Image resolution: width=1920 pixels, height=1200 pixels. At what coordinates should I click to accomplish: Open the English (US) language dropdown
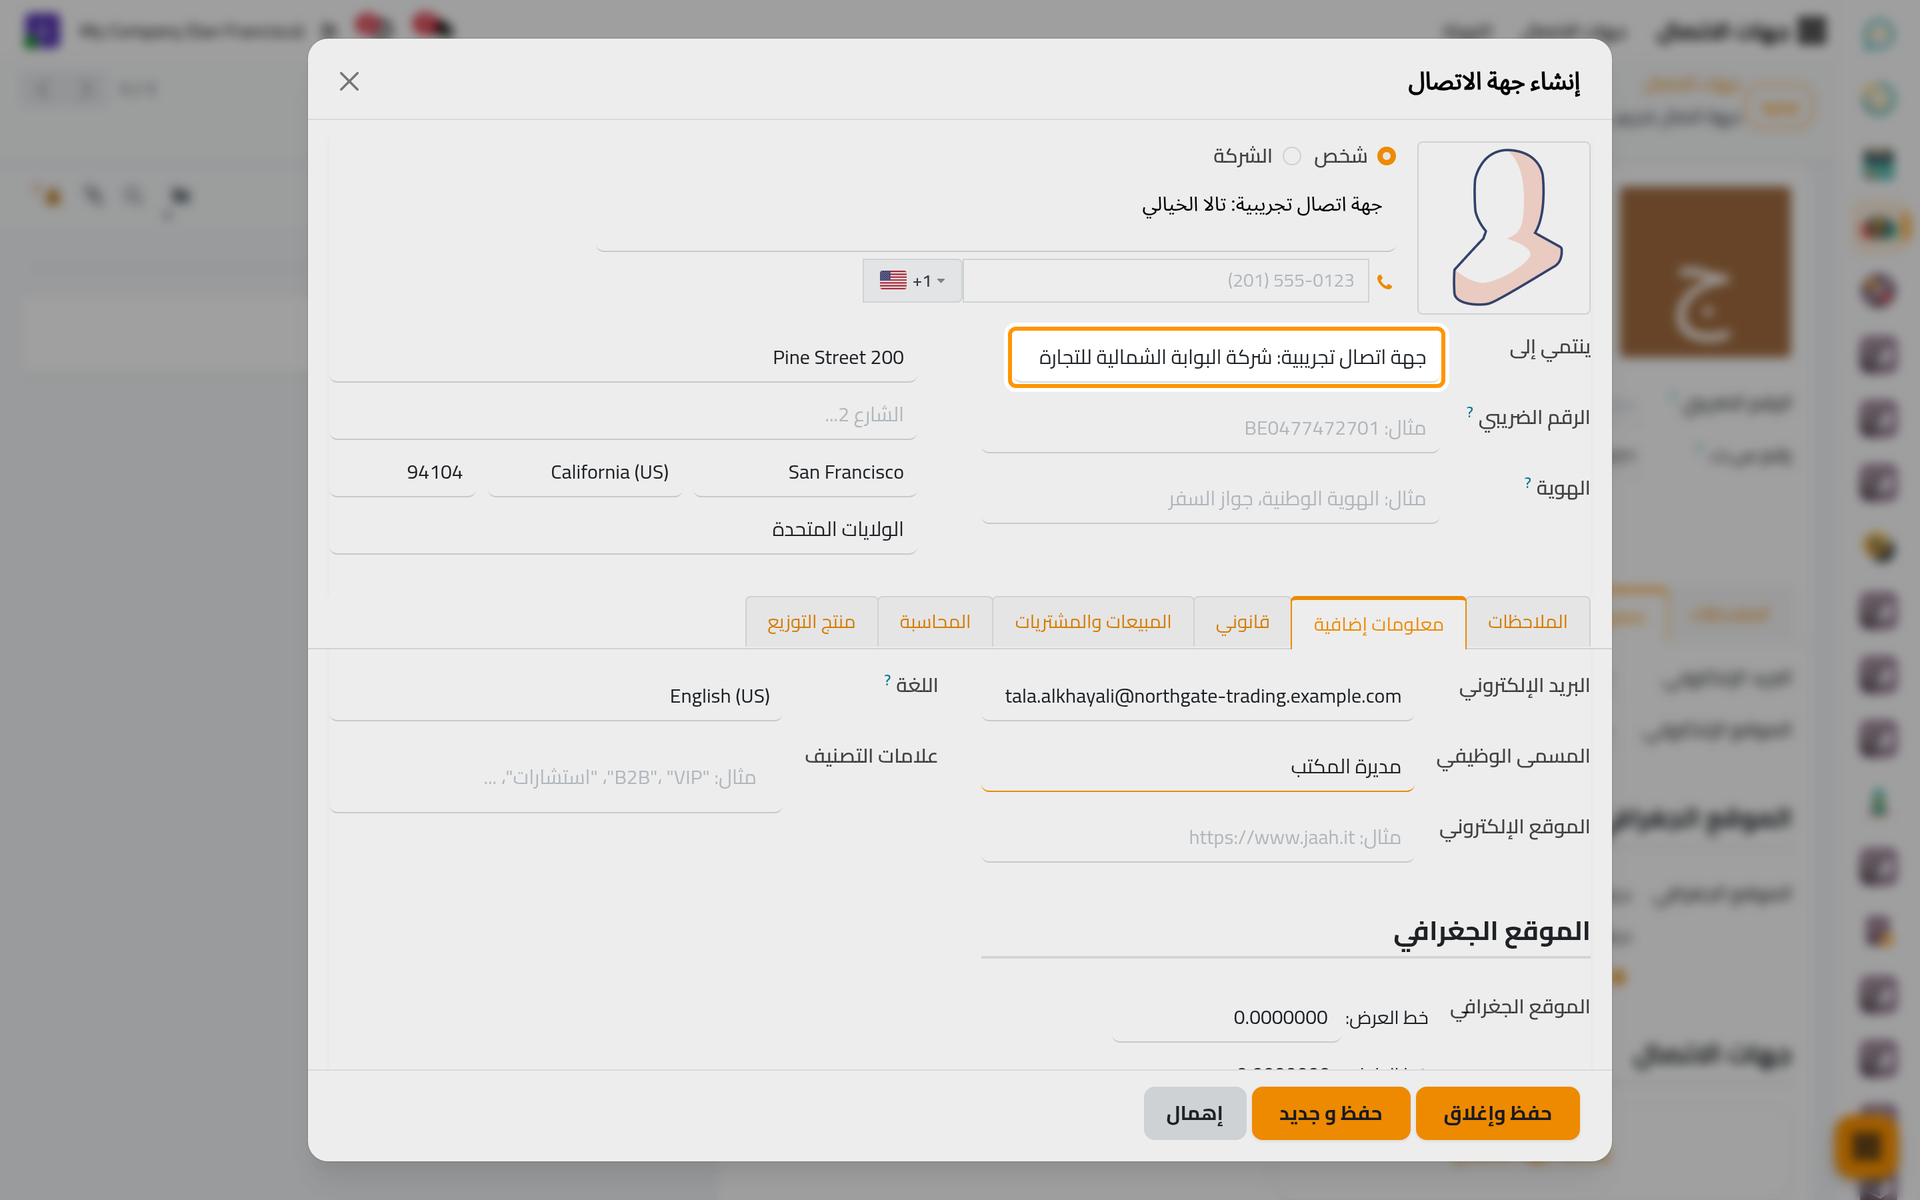555,696
